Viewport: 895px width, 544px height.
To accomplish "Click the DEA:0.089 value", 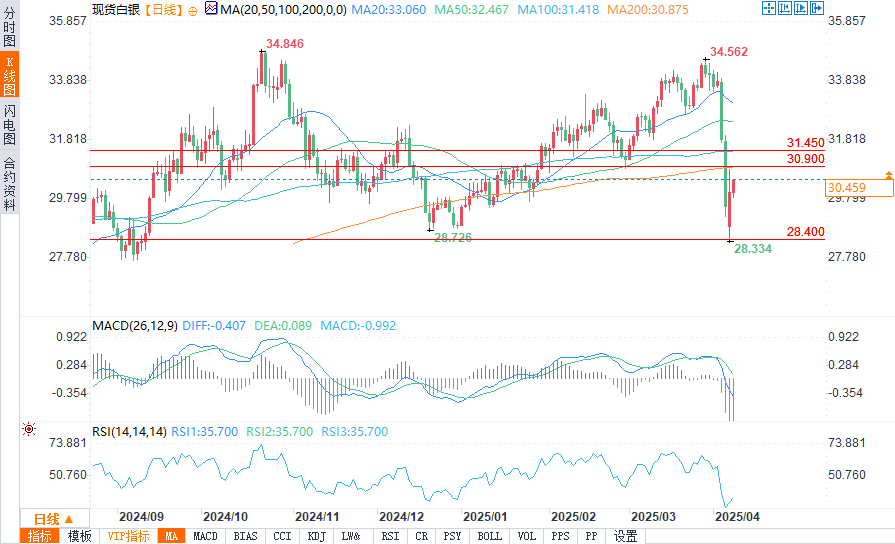I will 283,326.
